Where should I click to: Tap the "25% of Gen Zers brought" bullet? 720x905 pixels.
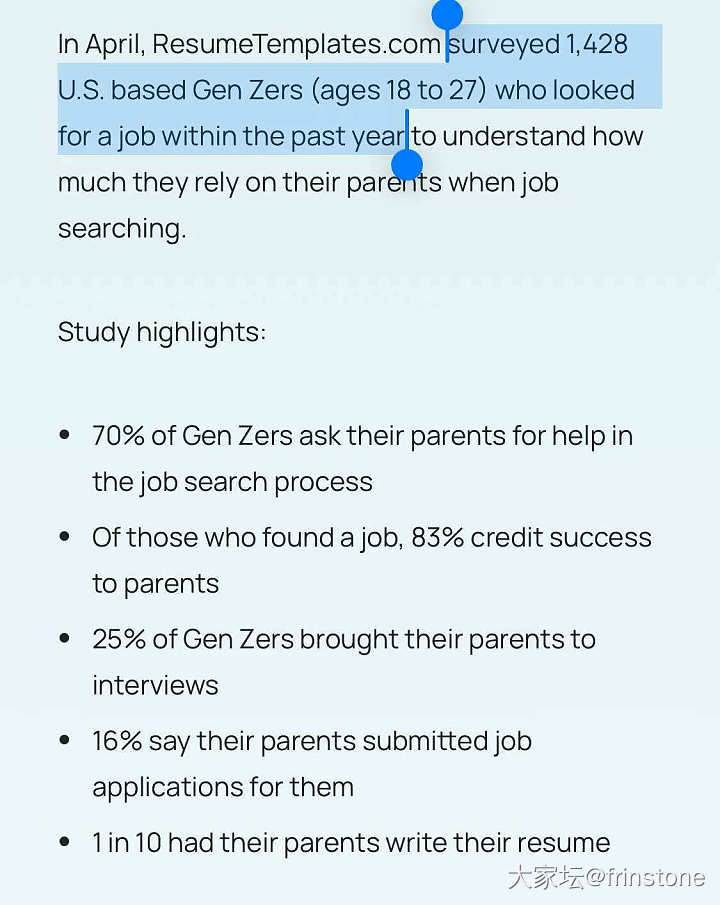pyautogui.click(x=344, y=662)
